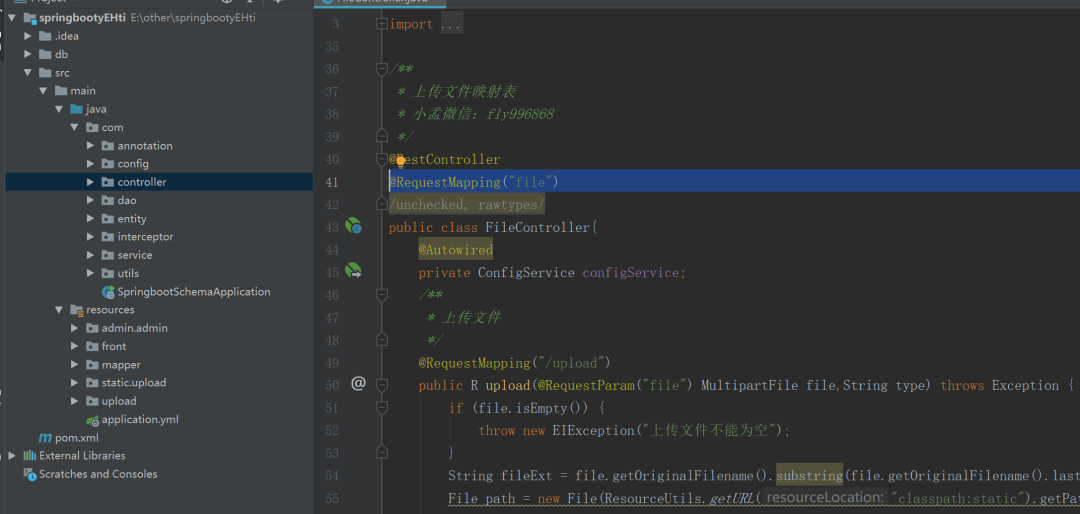Expand the entity package arrow
This screenshot has width=1080, height=514.
90,218
